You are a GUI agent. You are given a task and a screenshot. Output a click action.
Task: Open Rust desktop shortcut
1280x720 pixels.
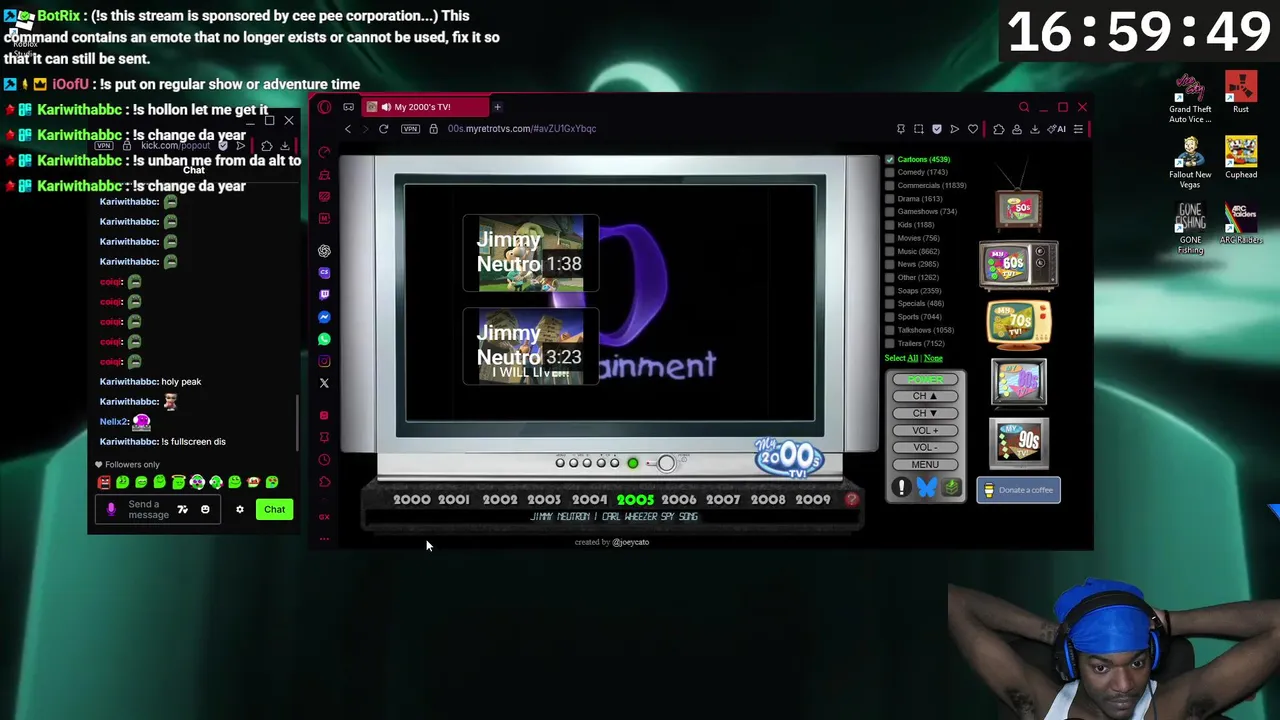pos(1241,92)
